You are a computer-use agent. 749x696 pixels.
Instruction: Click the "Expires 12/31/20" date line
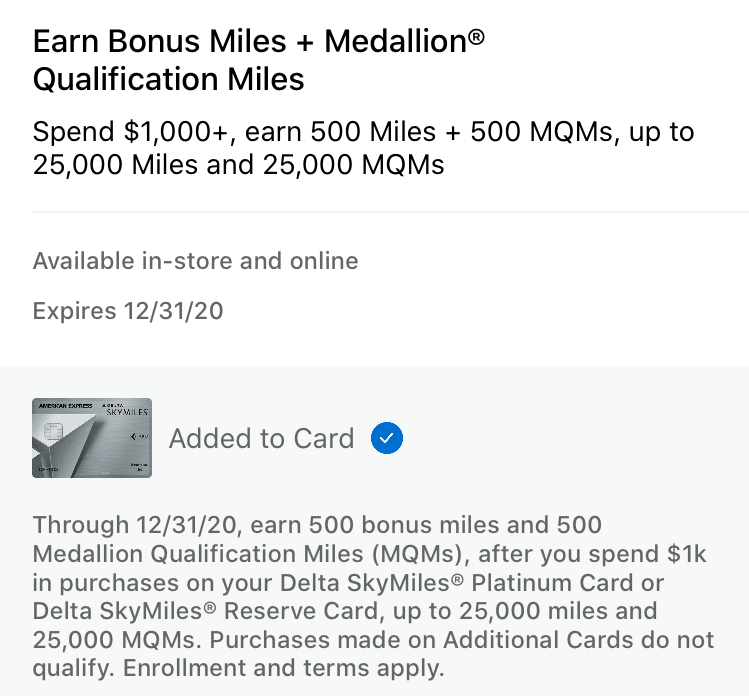(128, 311)
